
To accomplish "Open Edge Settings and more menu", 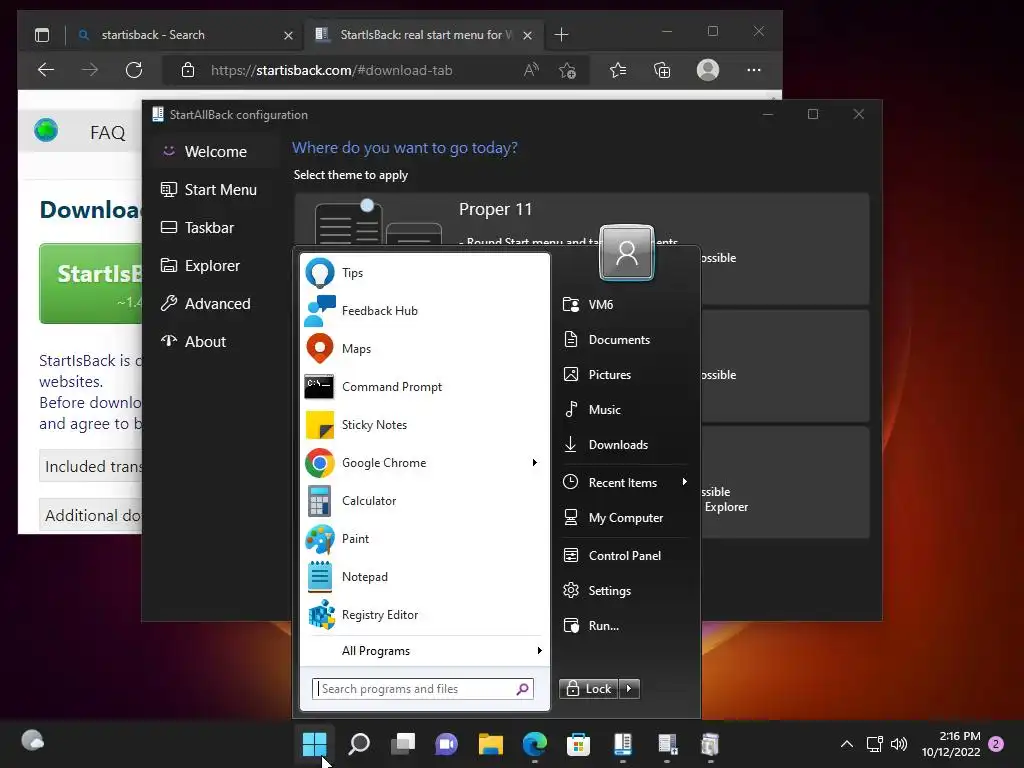I will [x=754, y=70].
